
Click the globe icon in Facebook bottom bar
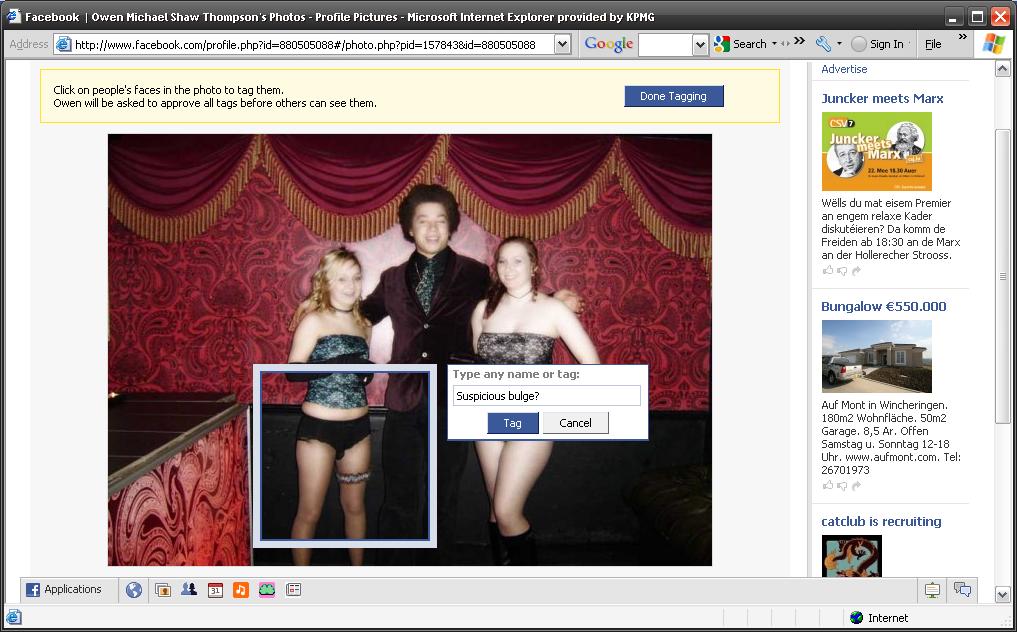point(134,590)
